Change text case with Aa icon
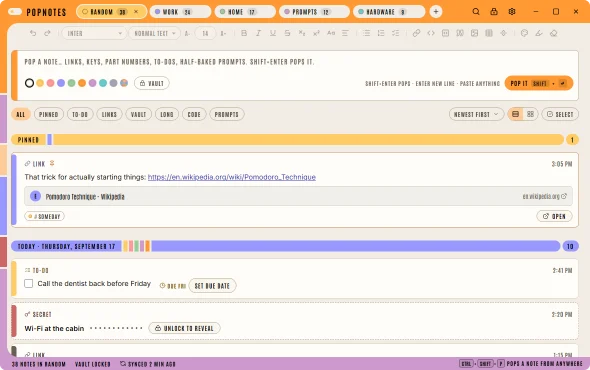 coord(331,33)
